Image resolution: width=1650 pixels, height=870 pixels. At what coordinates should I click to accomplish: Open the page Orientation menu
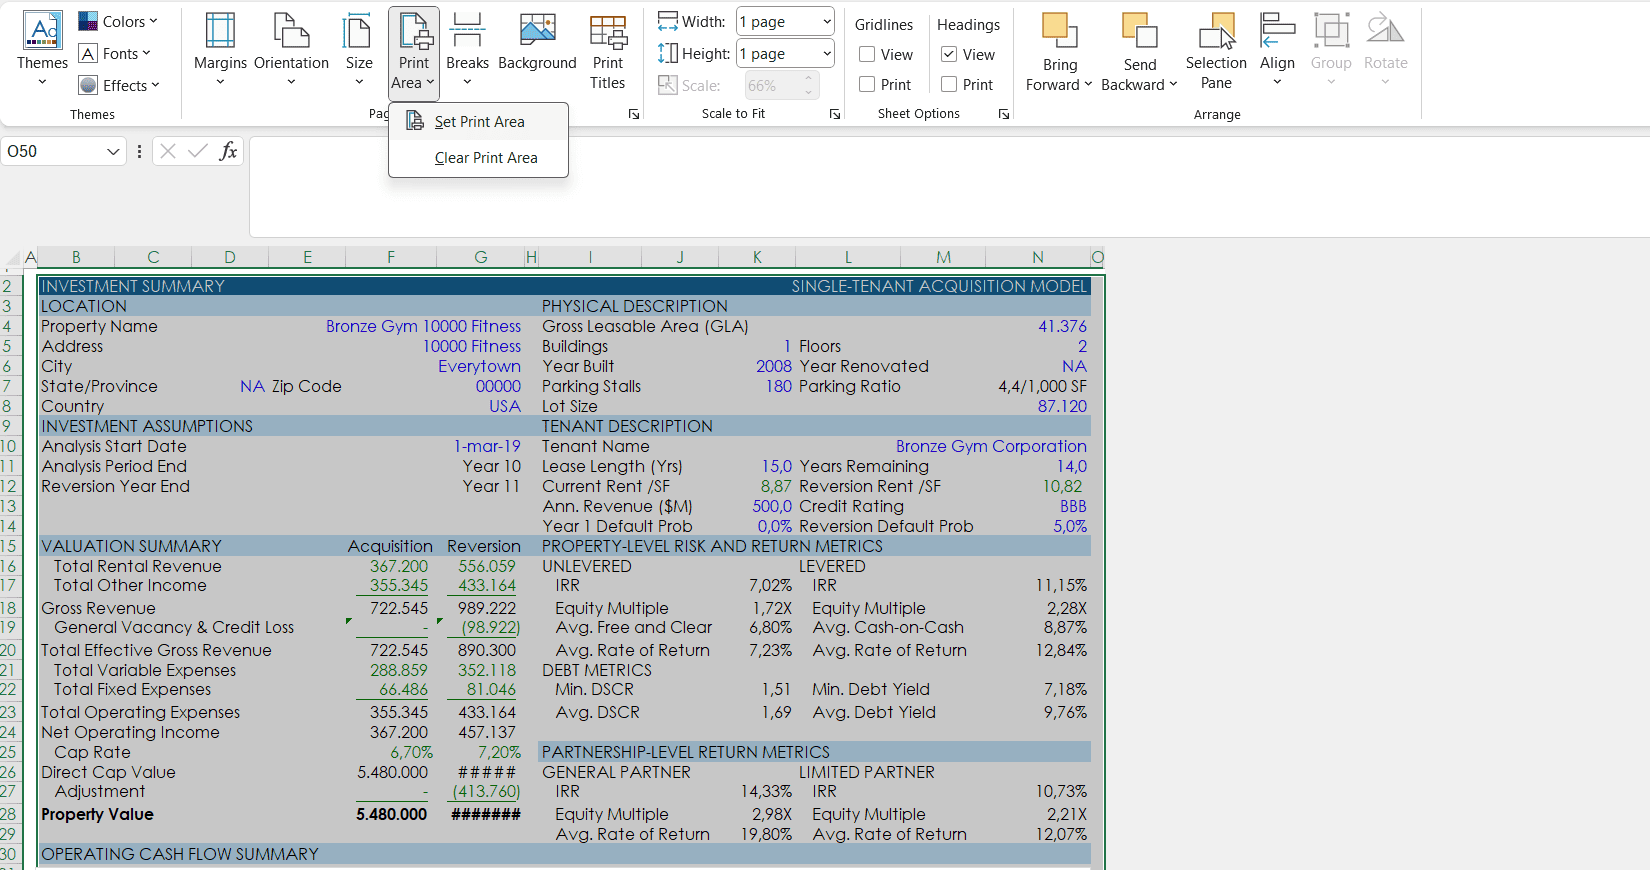pyautogui.click(x=291, y=50)
